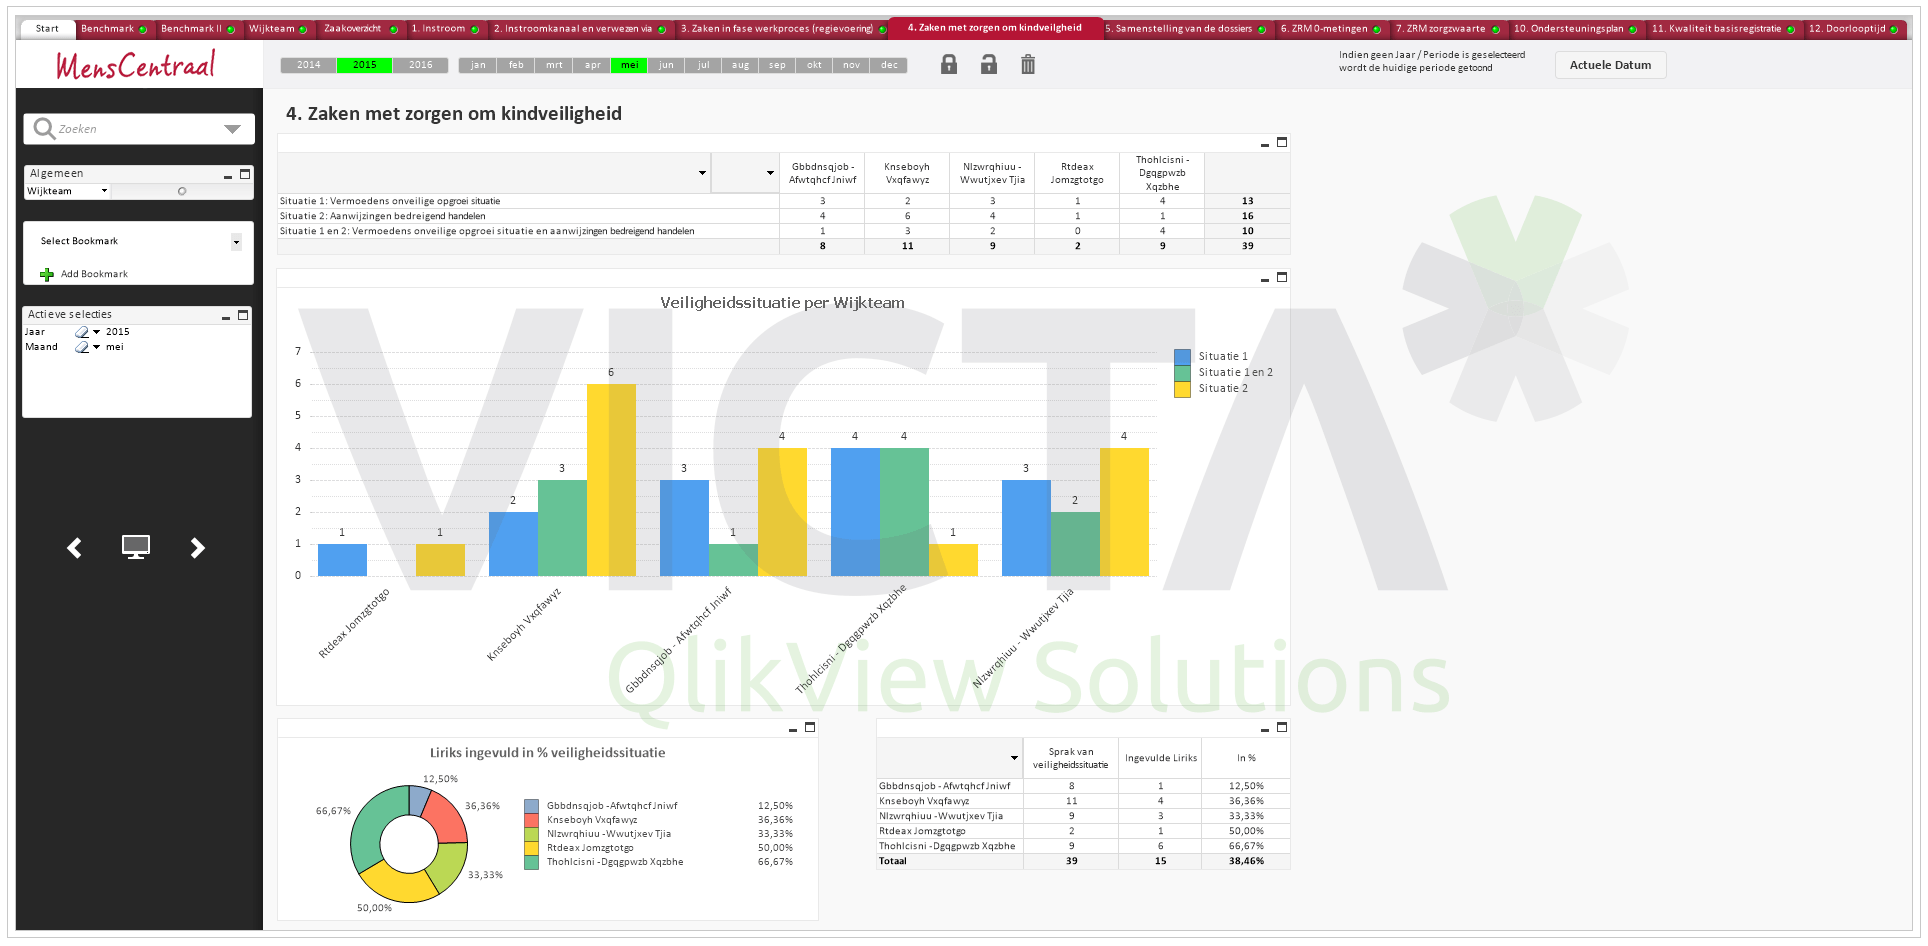
Task: Open the Select Bookmark dropdown
Action: point(236,242)
